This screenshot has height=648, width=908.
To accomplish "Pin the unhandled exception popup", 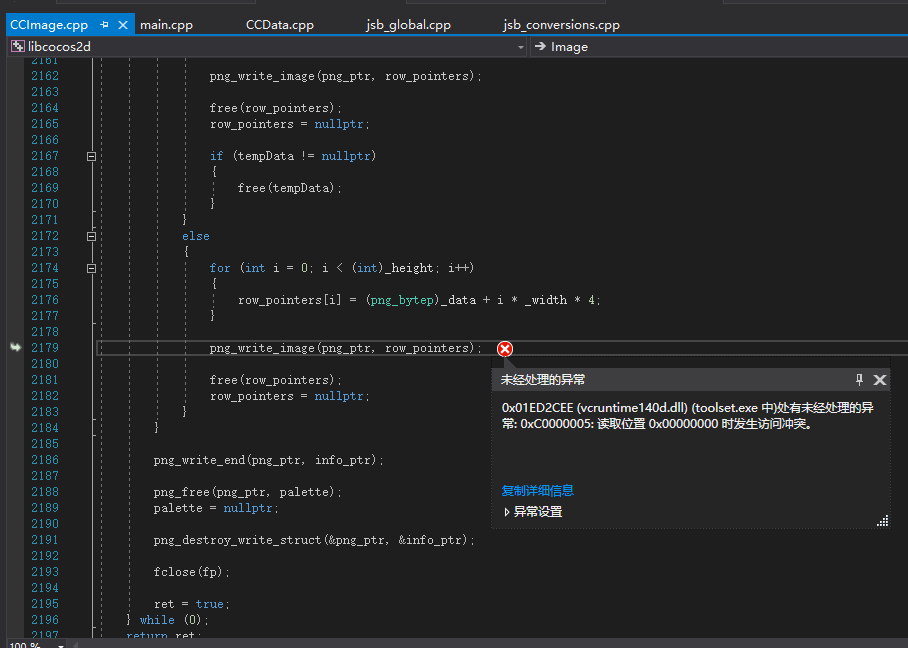I will click(859, 380).
